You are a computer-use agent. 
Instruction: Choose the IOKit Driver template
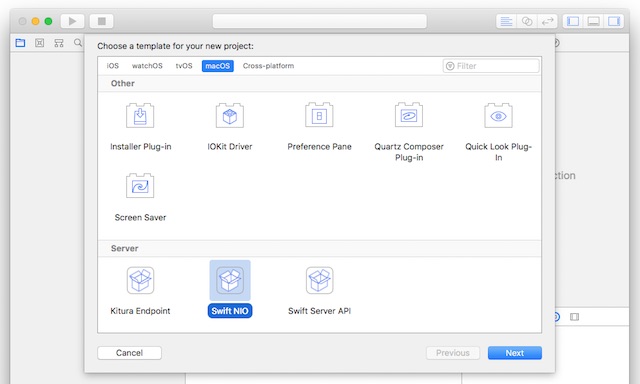click(x=230, y=115)
